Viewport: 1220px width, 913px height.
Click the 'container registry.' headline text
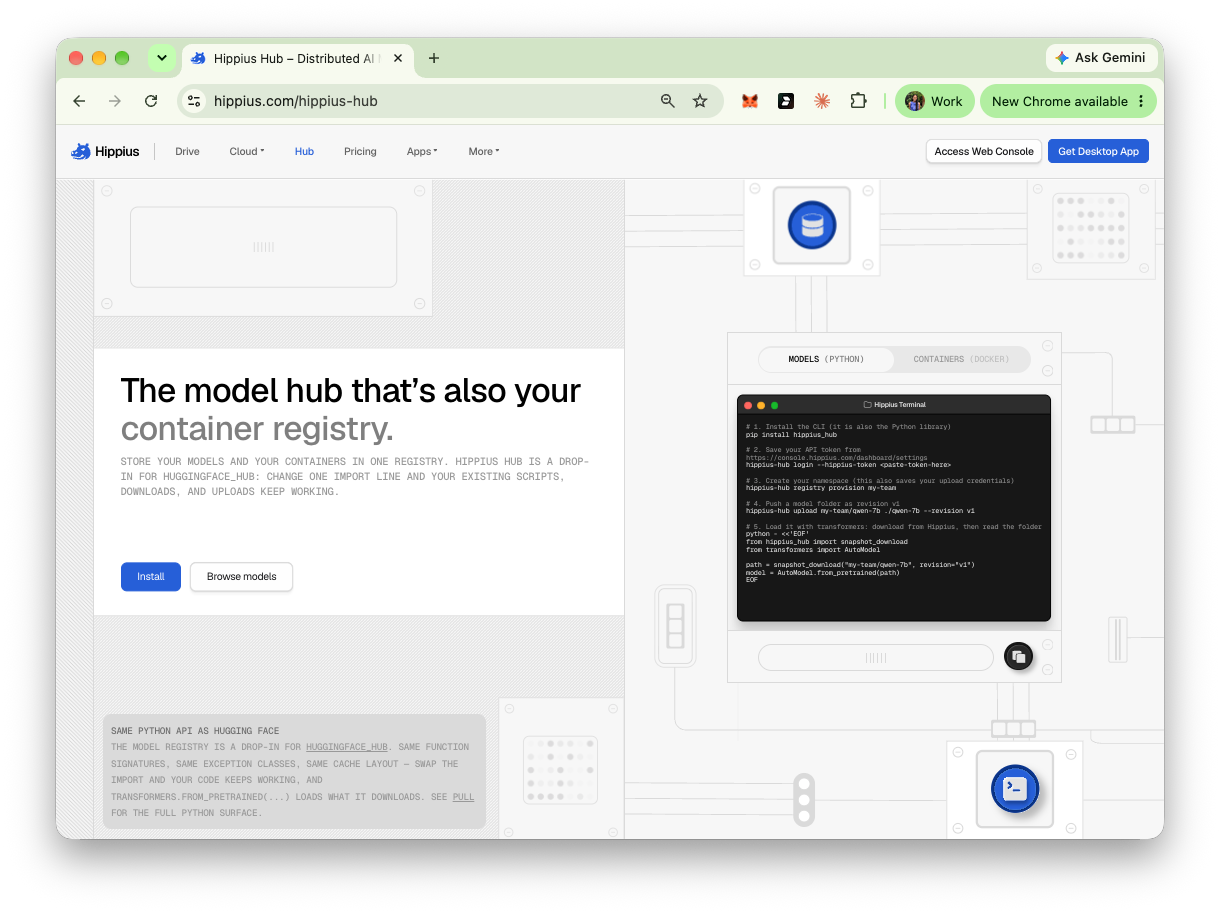pos(257,429)
